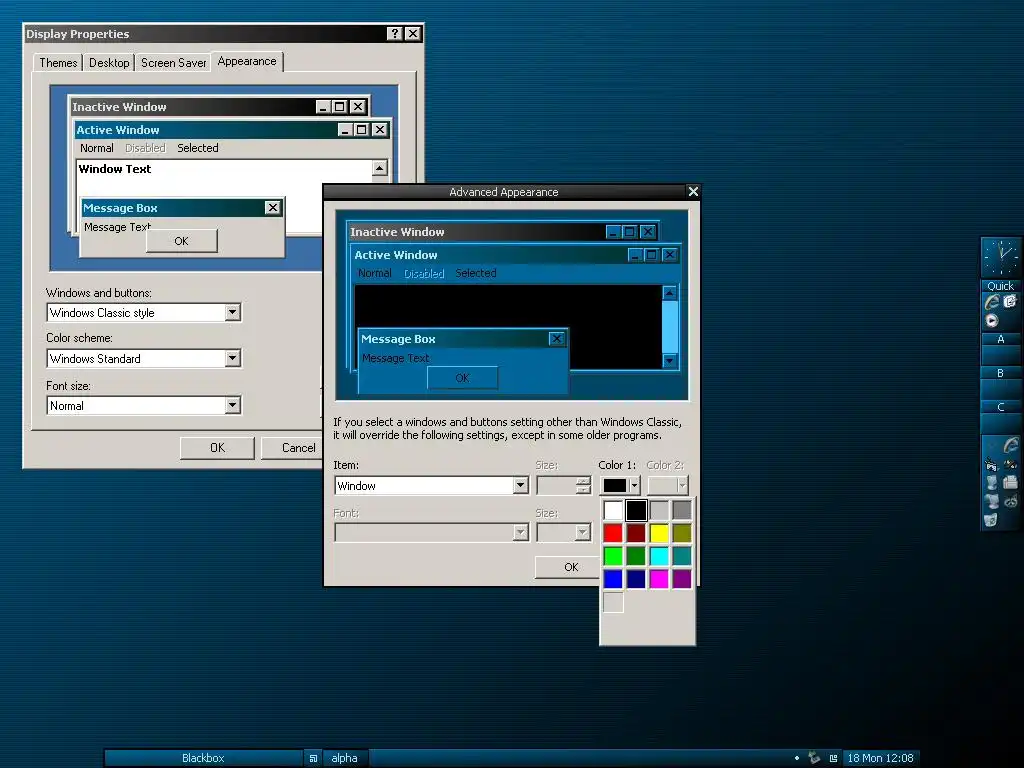Choose the olive swatch
Screen dimensions: 1024x768
[682, 533]
